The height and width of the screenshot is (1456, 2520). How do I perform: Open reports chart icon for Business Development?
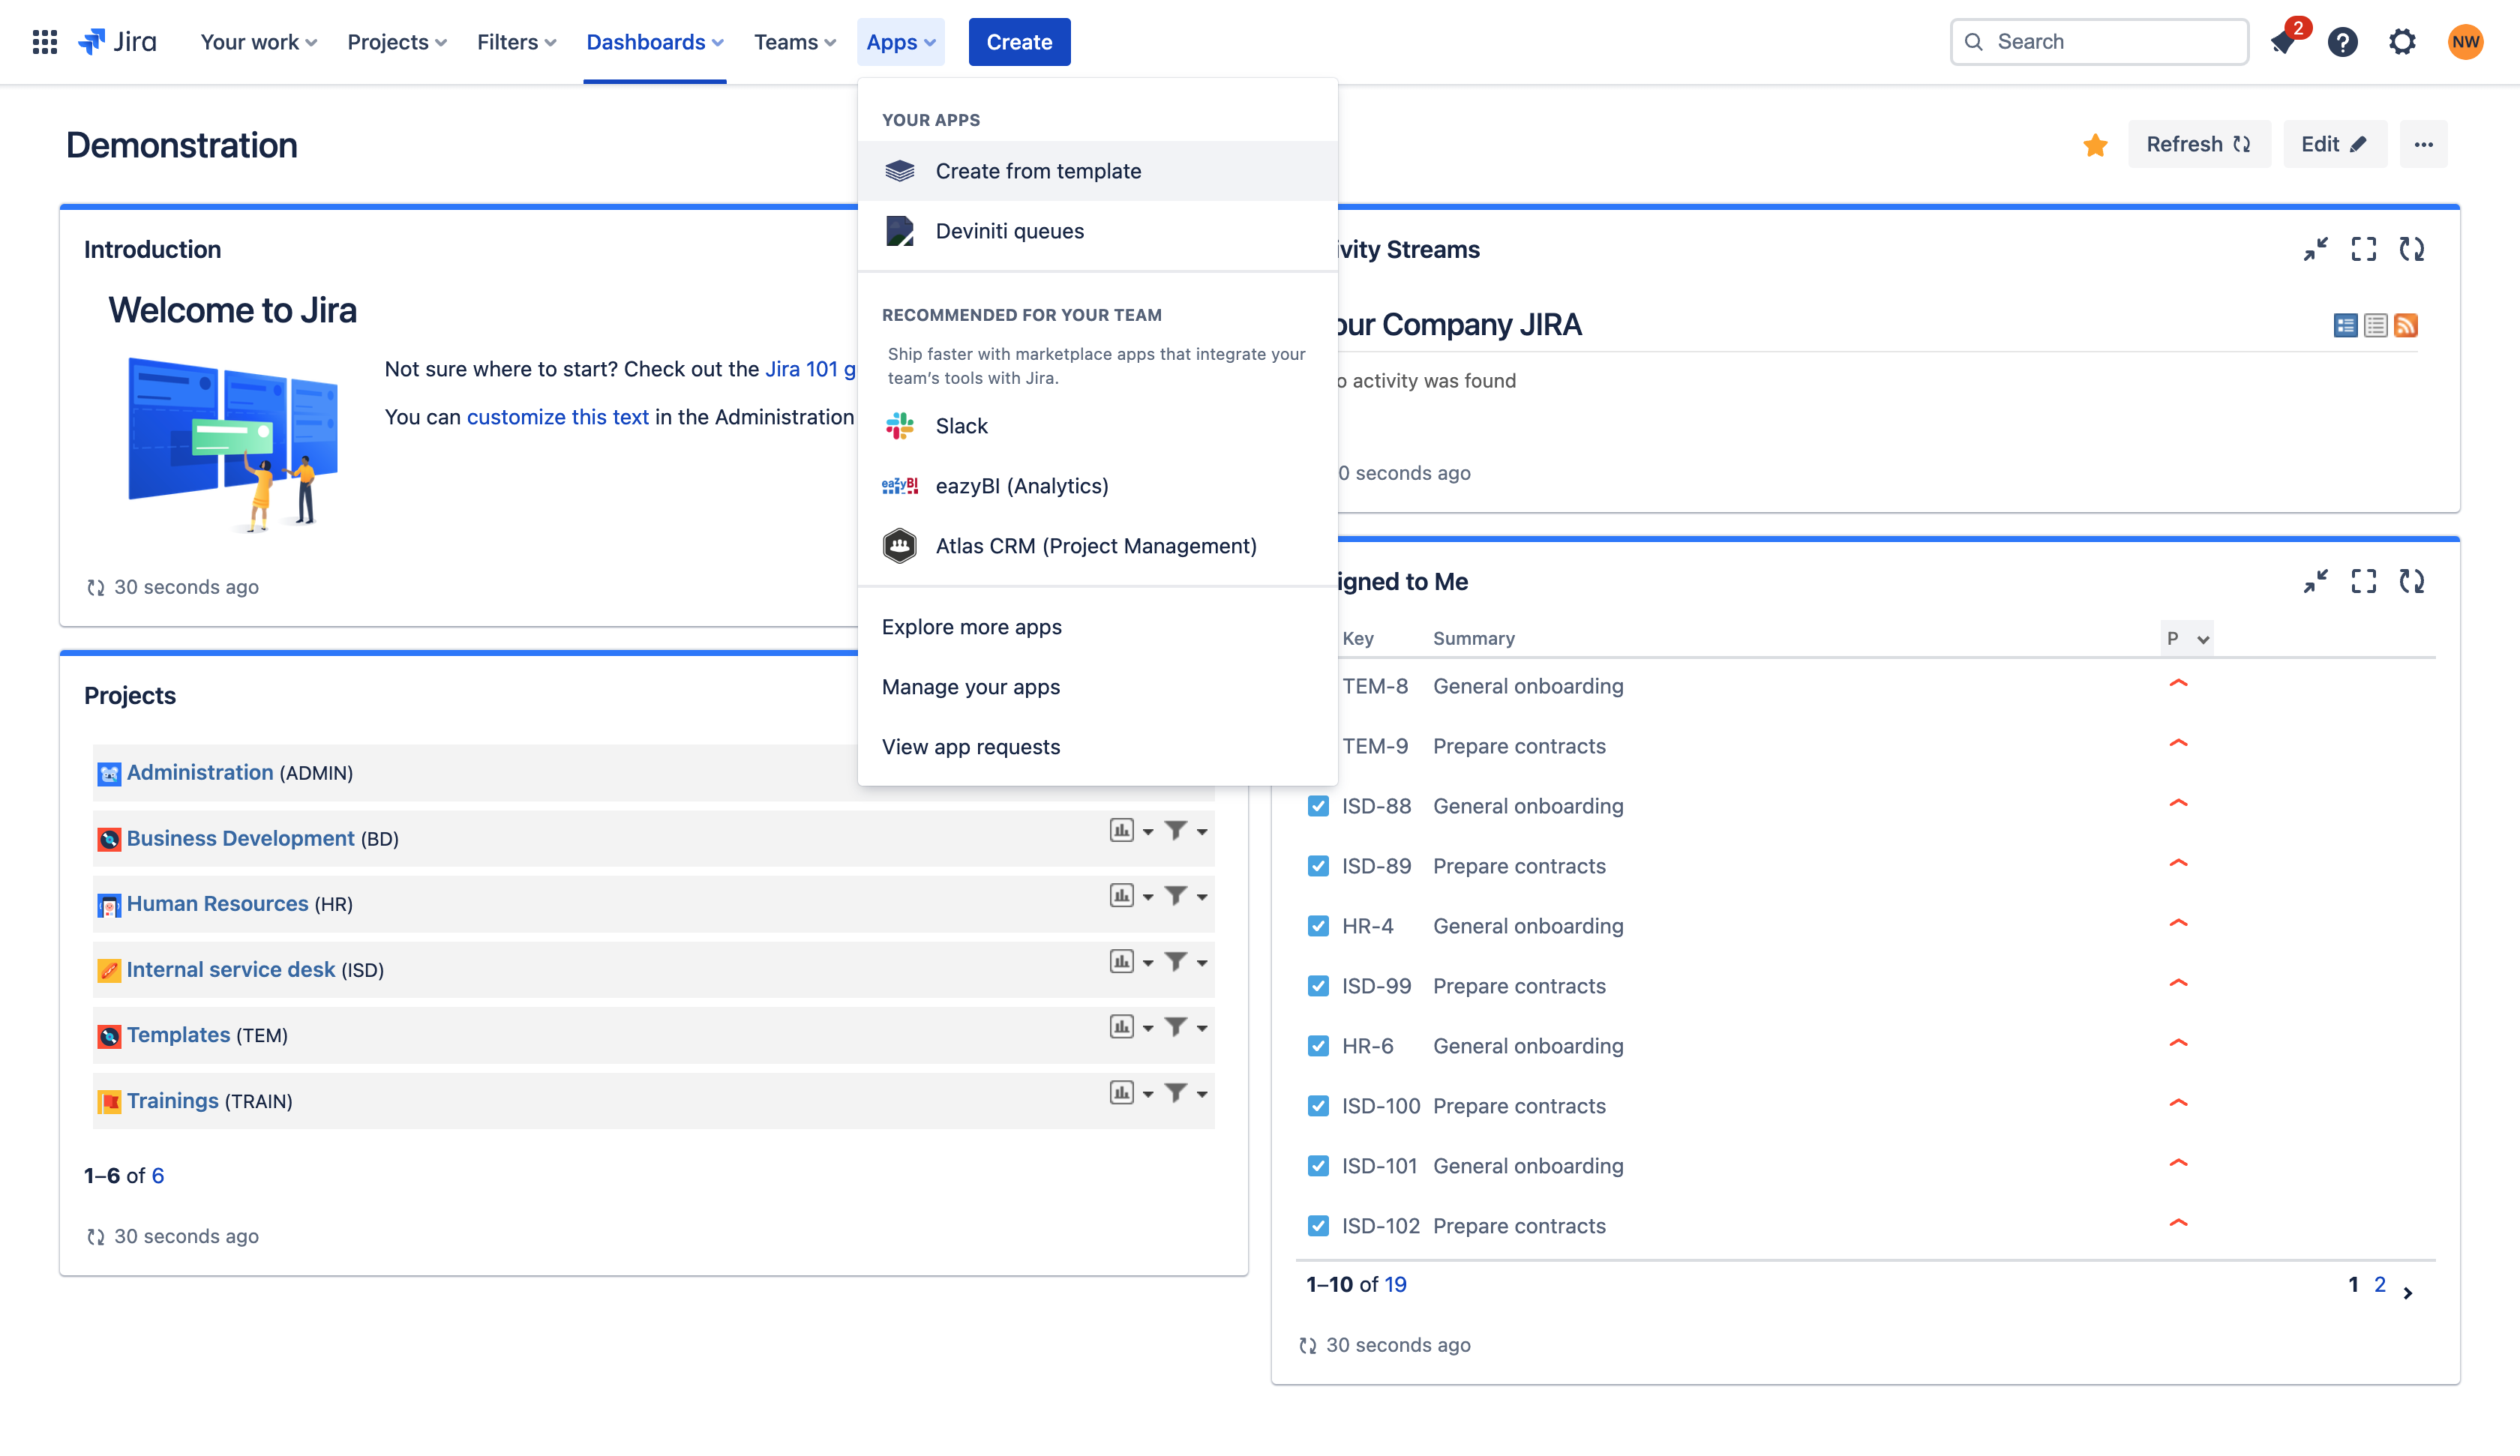coord(1121,830)
